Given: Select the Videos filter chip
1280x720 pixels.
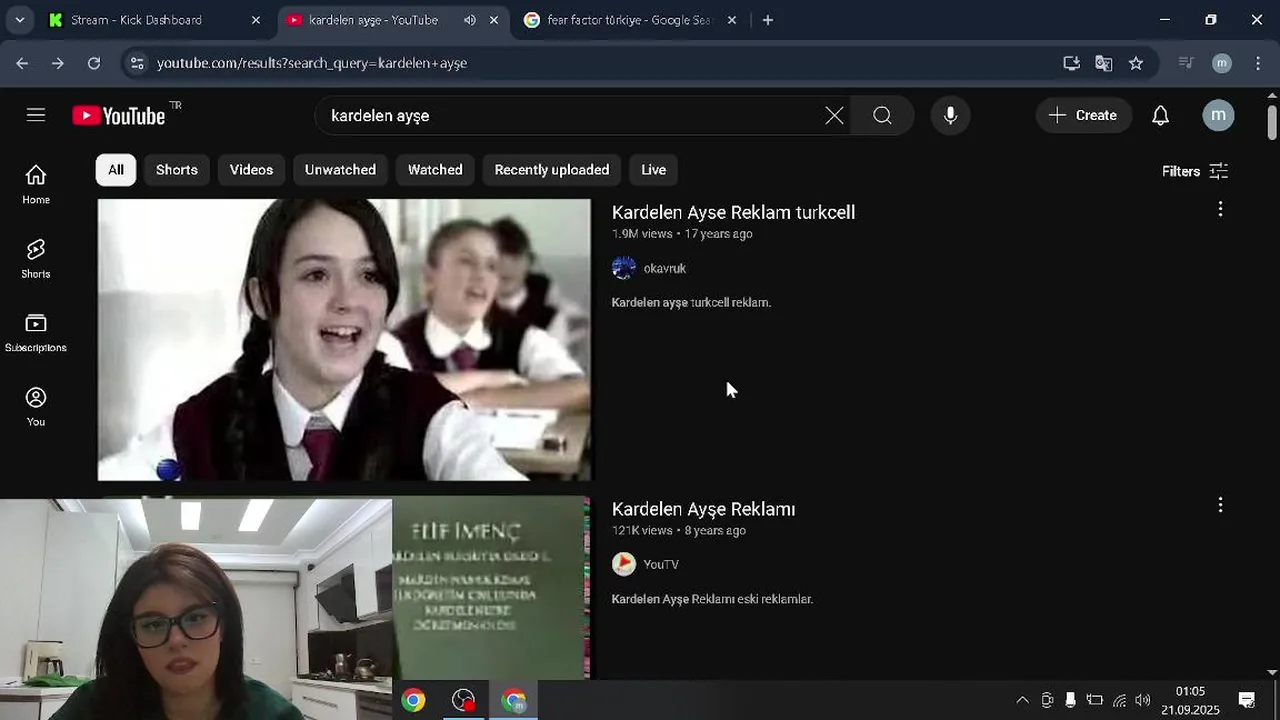Looking at the screenshot, I should [x=251, y=170].
